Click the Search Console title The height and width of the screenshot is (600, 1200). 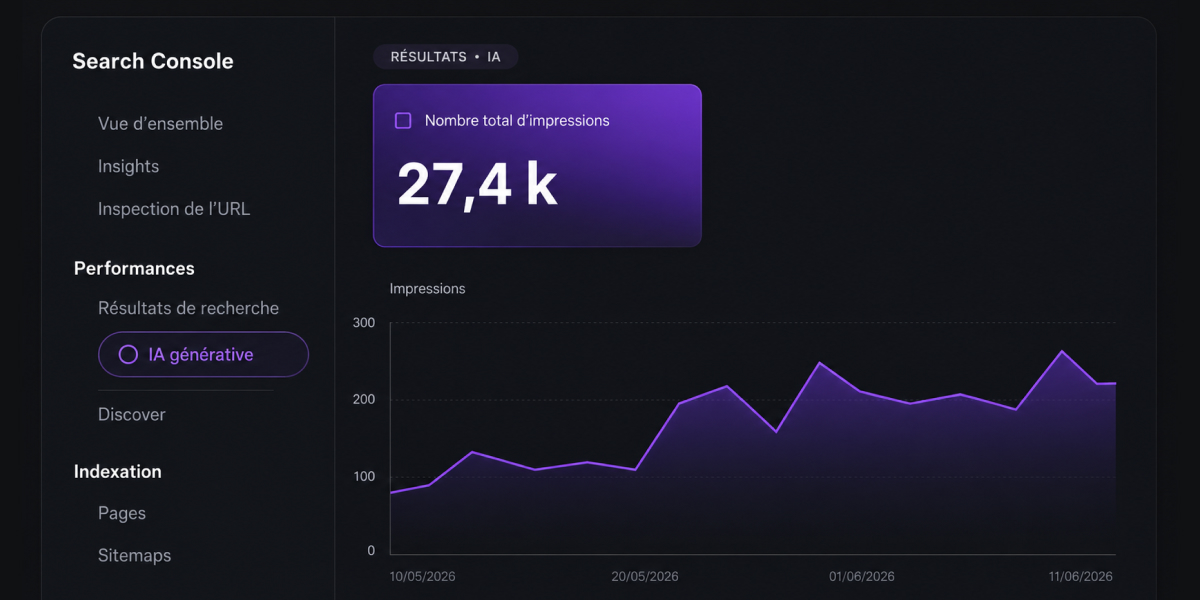click(x=153, y=61)
